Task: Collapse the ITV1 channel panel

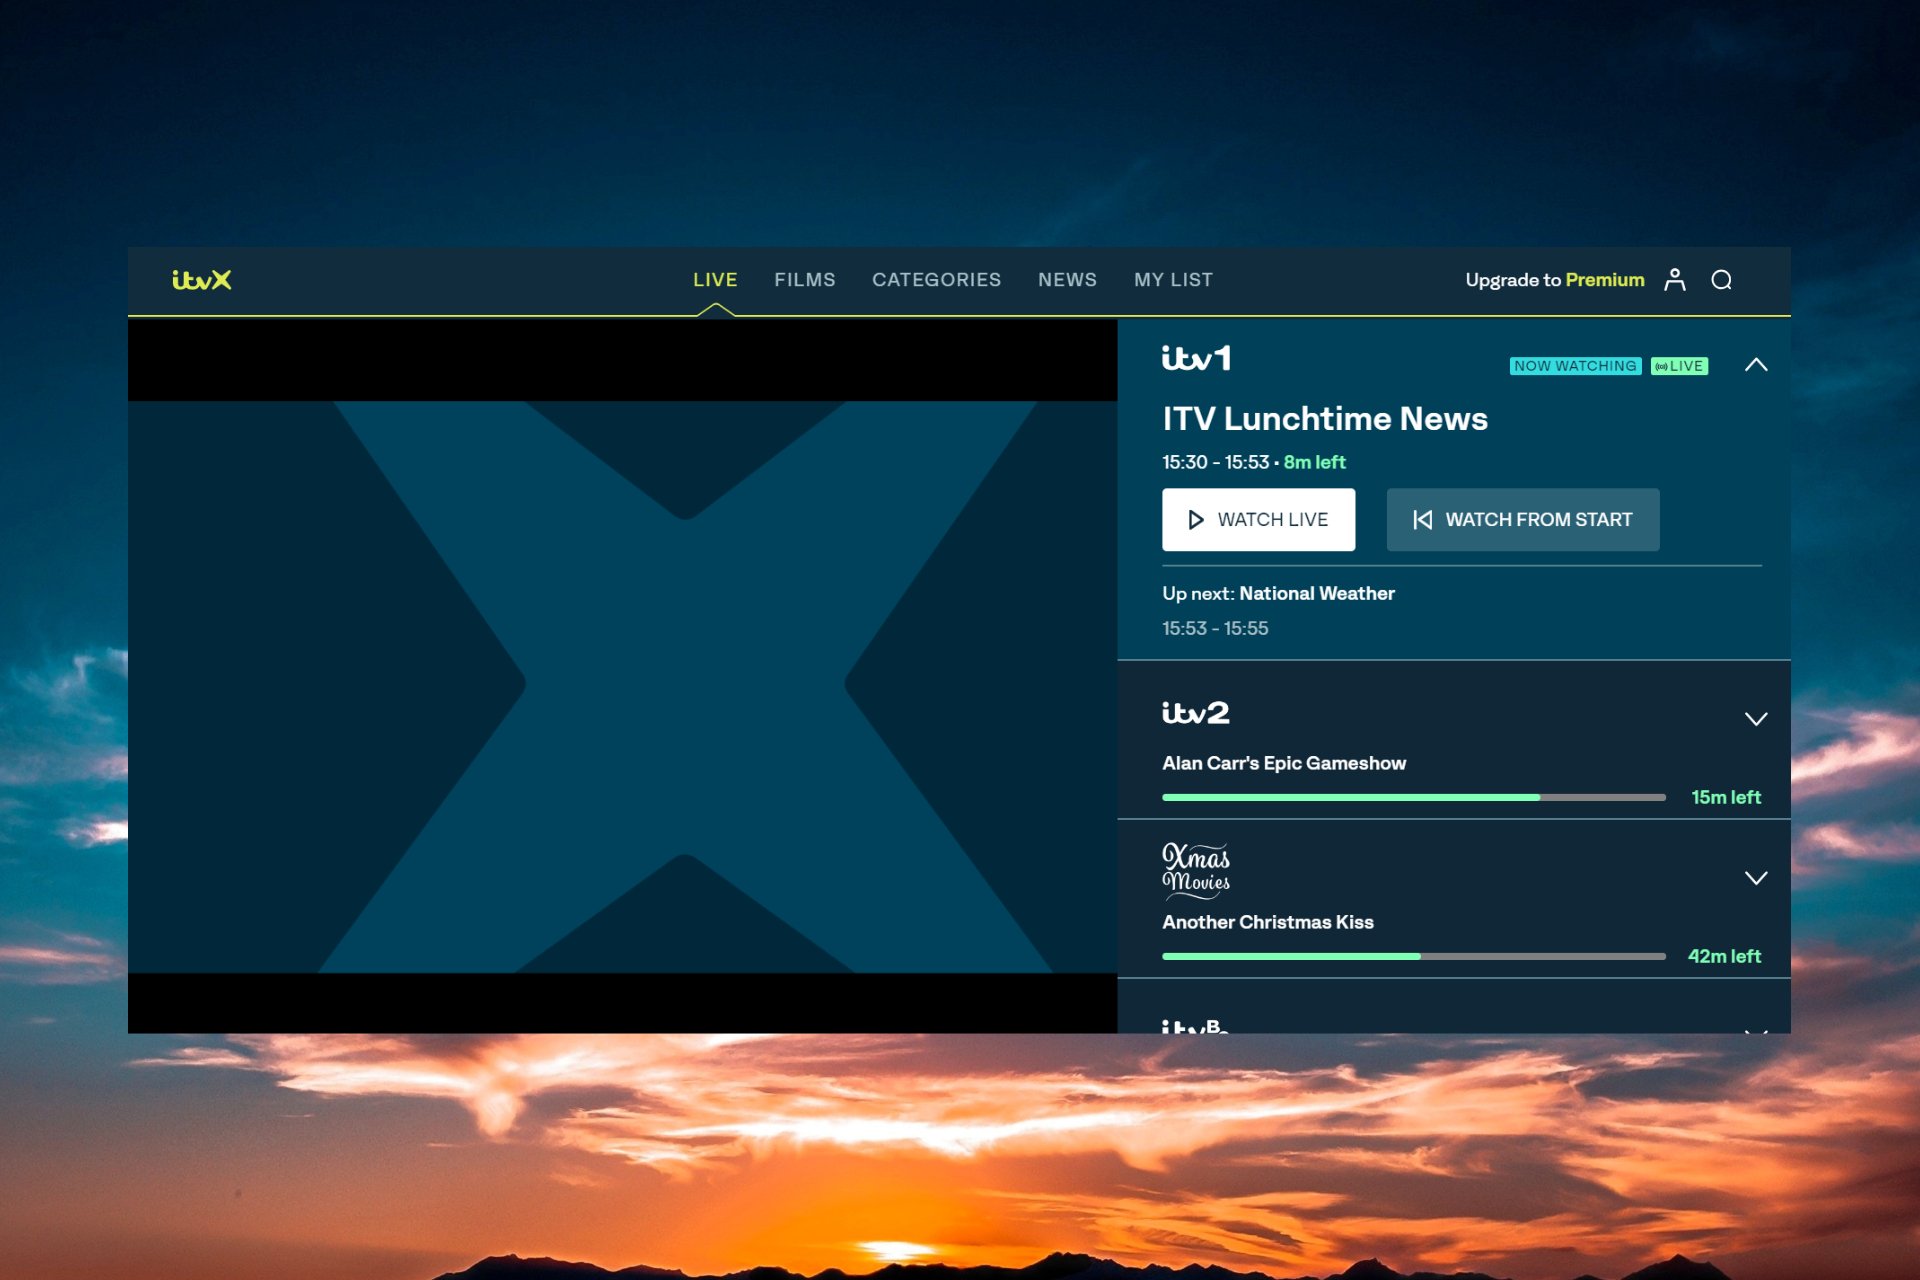Action: (1756, 365)
